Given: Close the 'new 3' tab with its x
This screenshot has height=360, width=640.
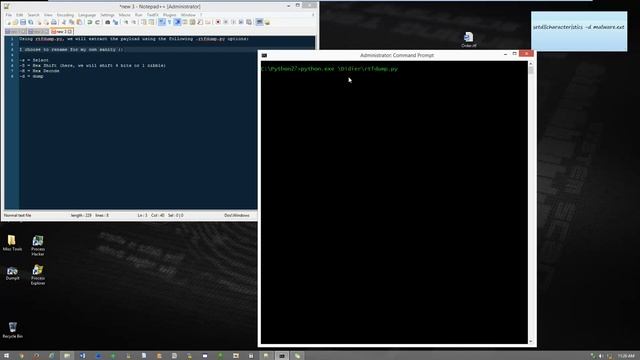Looking at the screenshot, I should 70,31.
